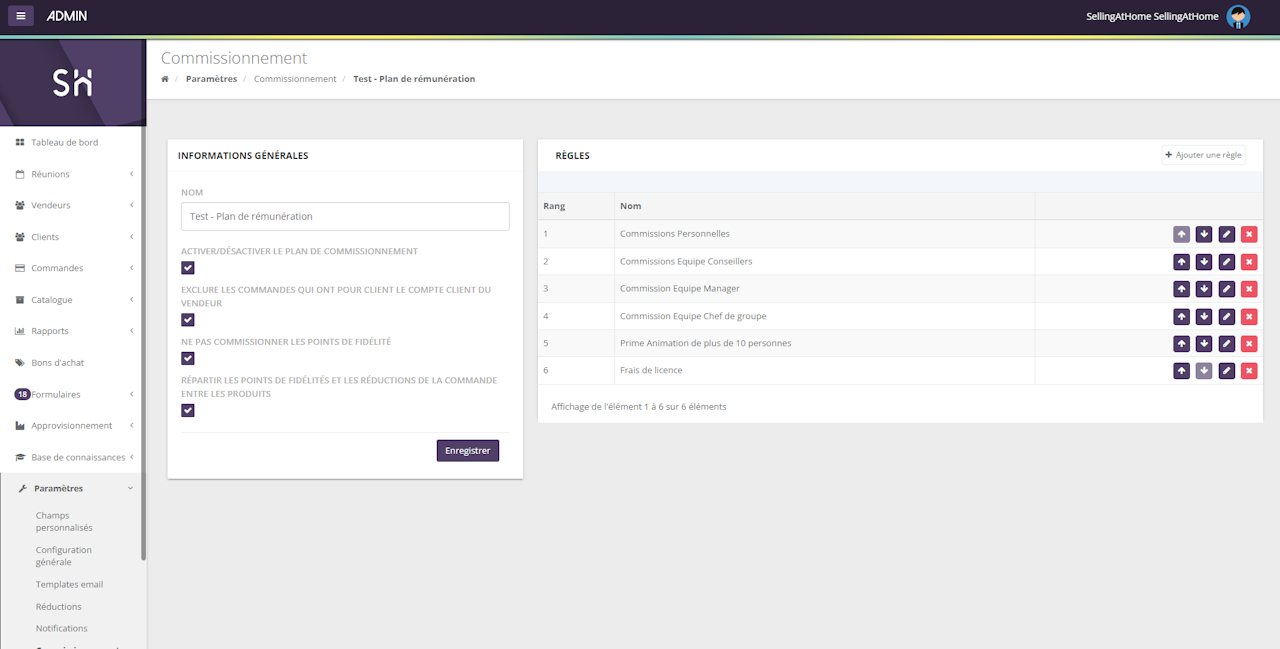Click Prime Animation de plus de 10 personnes
This screenshot has height=649, width=1280.
click(705, 343)
